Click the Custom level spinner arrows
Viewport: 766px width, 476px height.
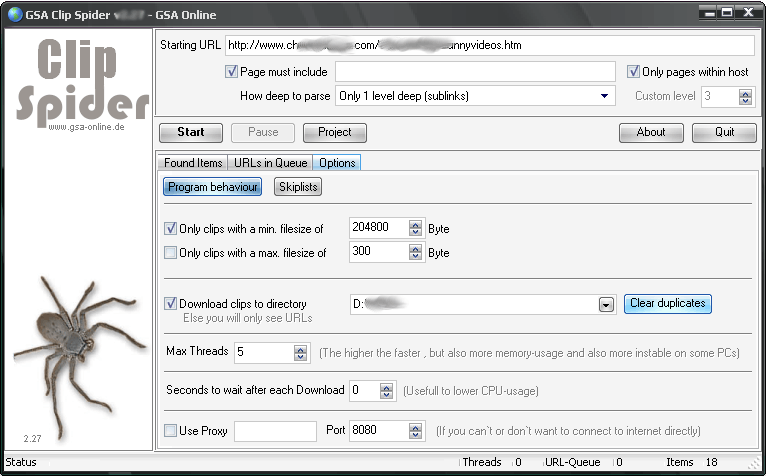point(745,97)
